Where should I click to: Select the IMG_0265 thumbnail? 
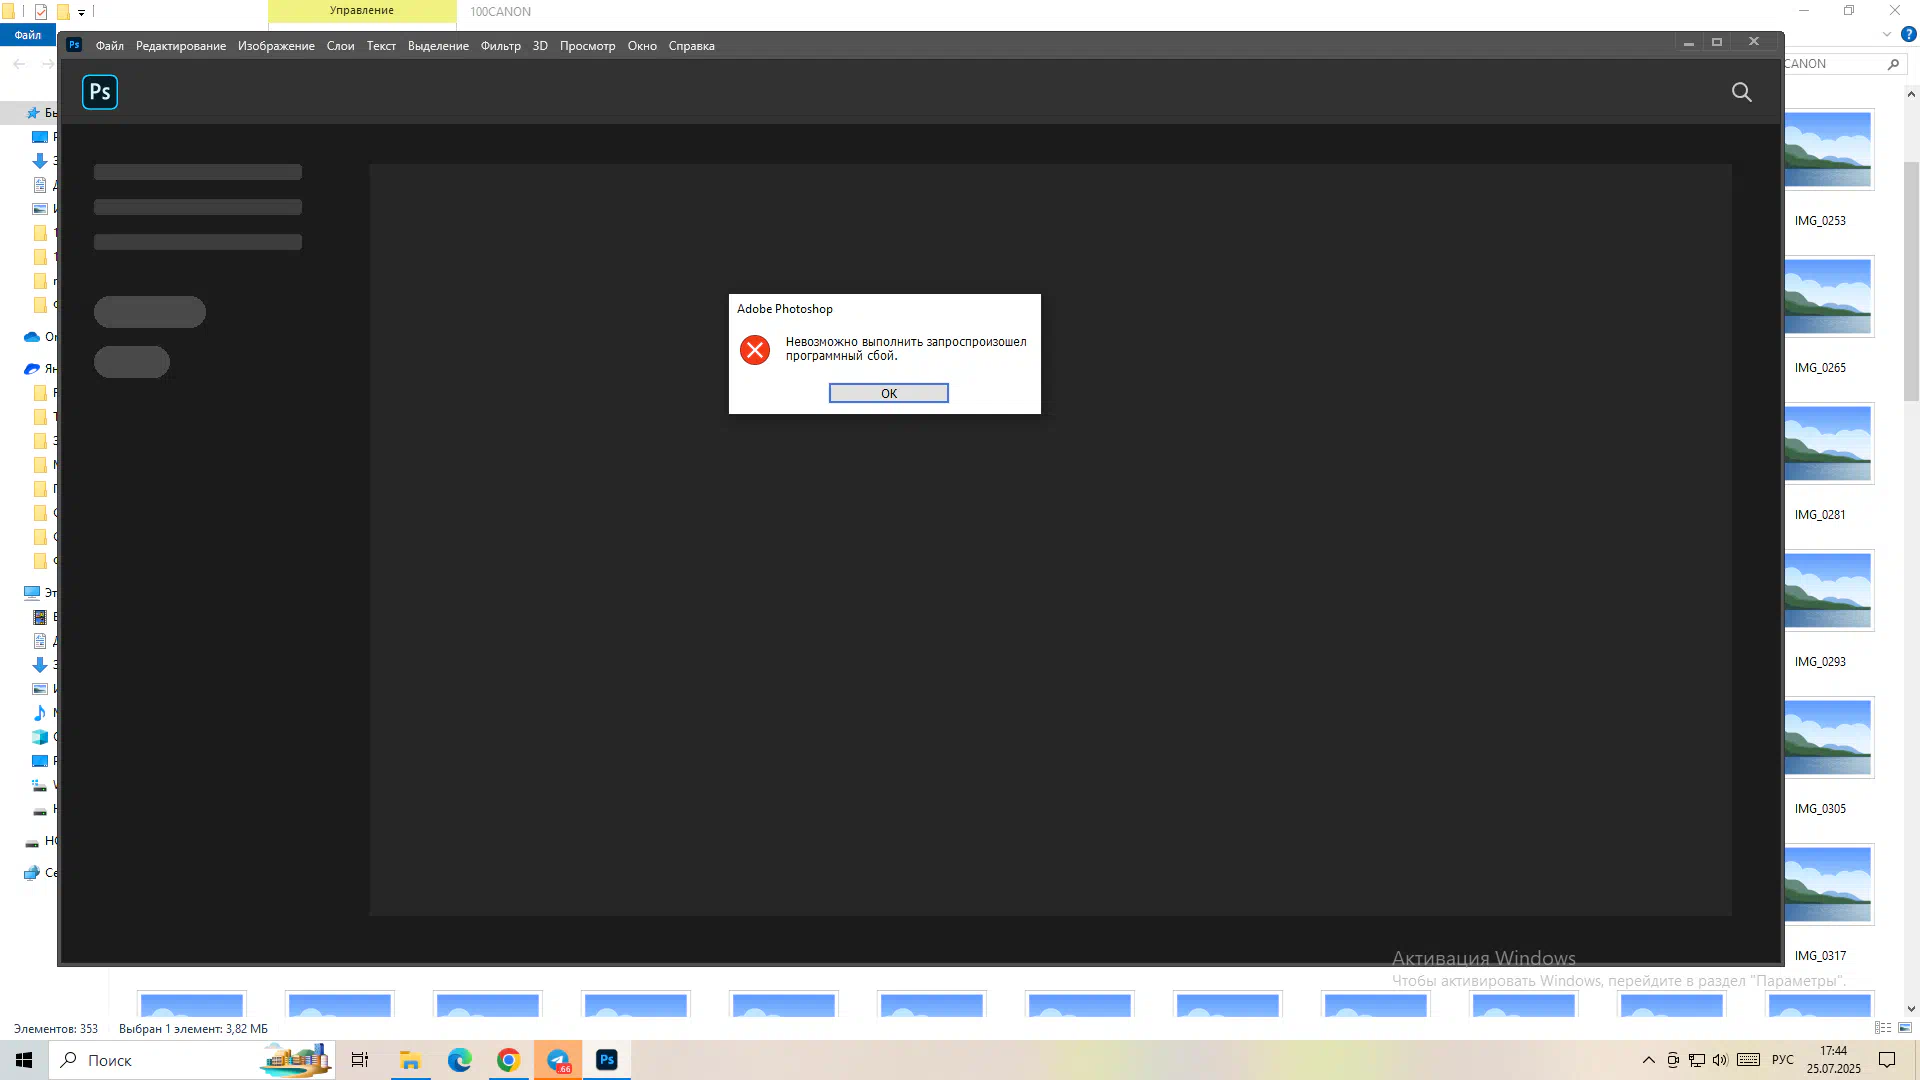coord(1827,296)
